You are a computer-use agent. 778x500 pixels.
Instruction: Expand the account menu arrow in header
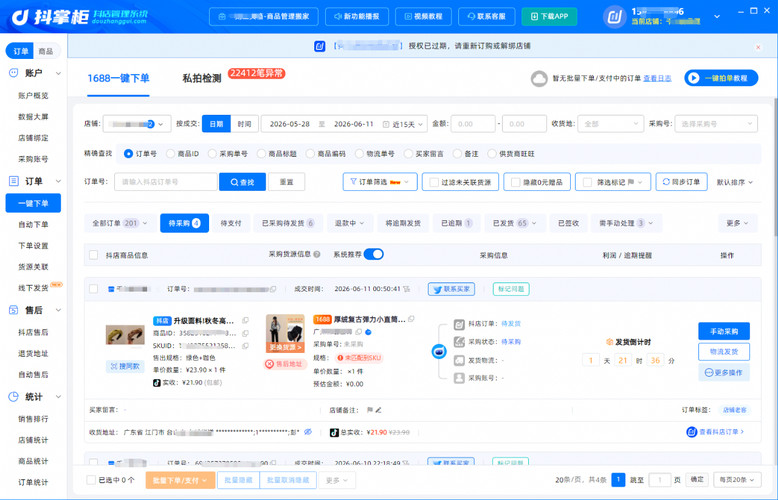716,17
